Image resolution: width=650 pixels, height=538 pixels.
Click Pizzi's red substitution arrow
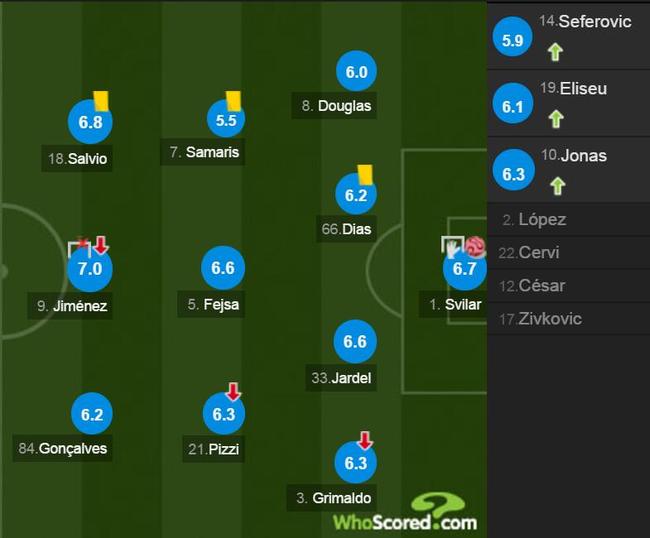pos(233,392)
